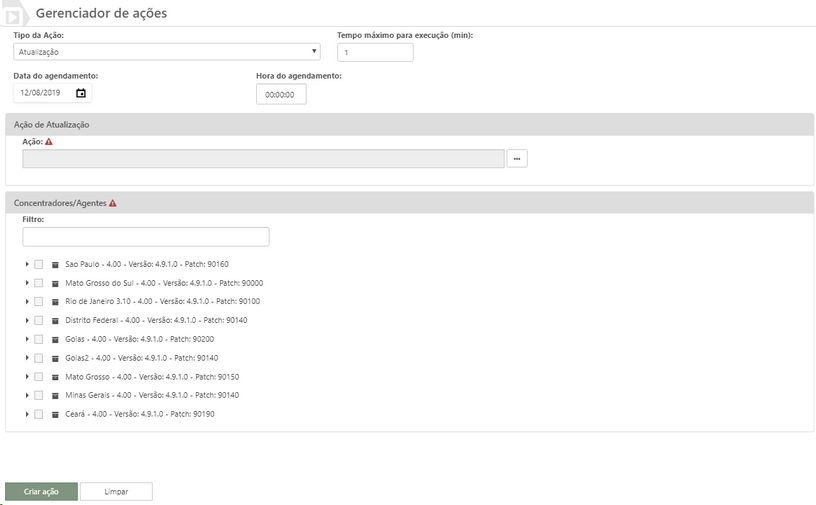Viewport: 816px width, 505px height.
Task: Select the Goias2 Patch 90140 label
Action: (142, 358)
